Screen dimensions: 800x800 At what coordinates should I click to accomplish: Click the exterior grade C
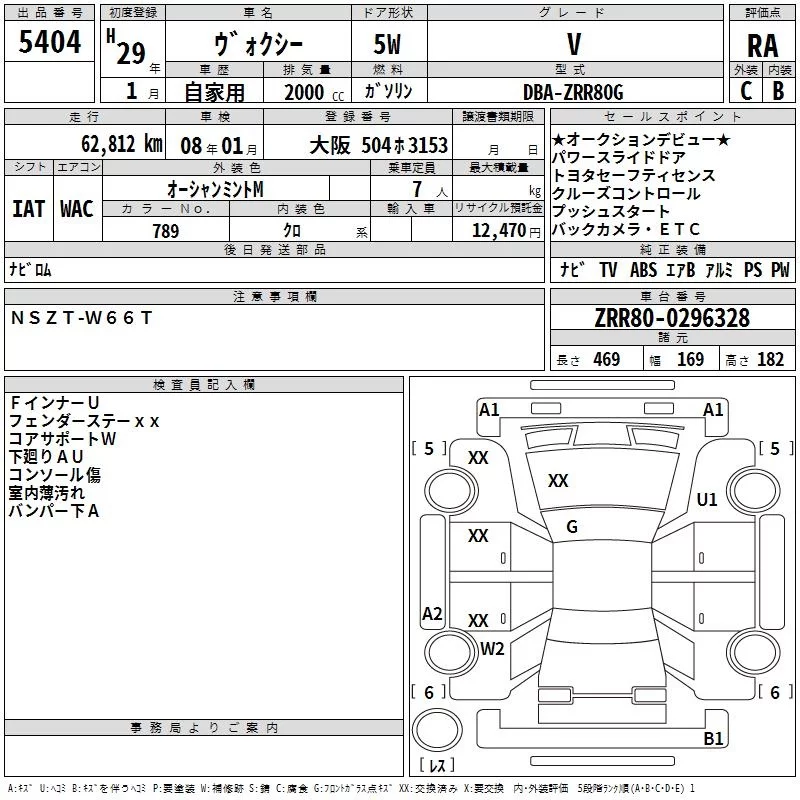745,91
